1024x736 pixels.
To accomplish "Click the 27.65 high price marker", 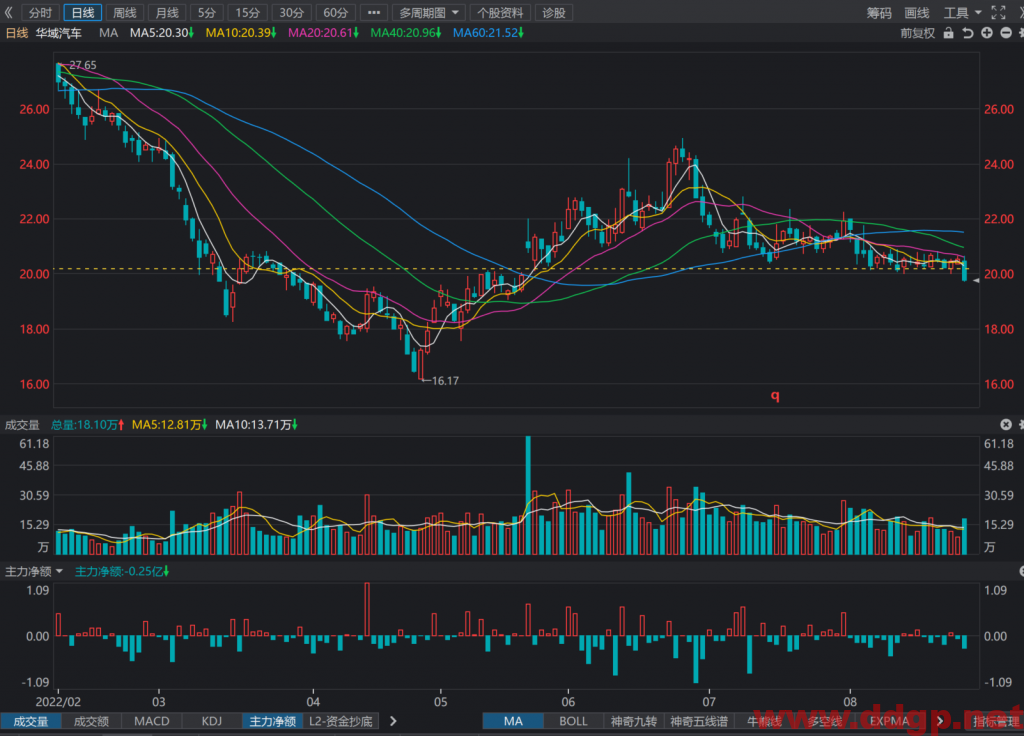I will click(x=82, y=65).
